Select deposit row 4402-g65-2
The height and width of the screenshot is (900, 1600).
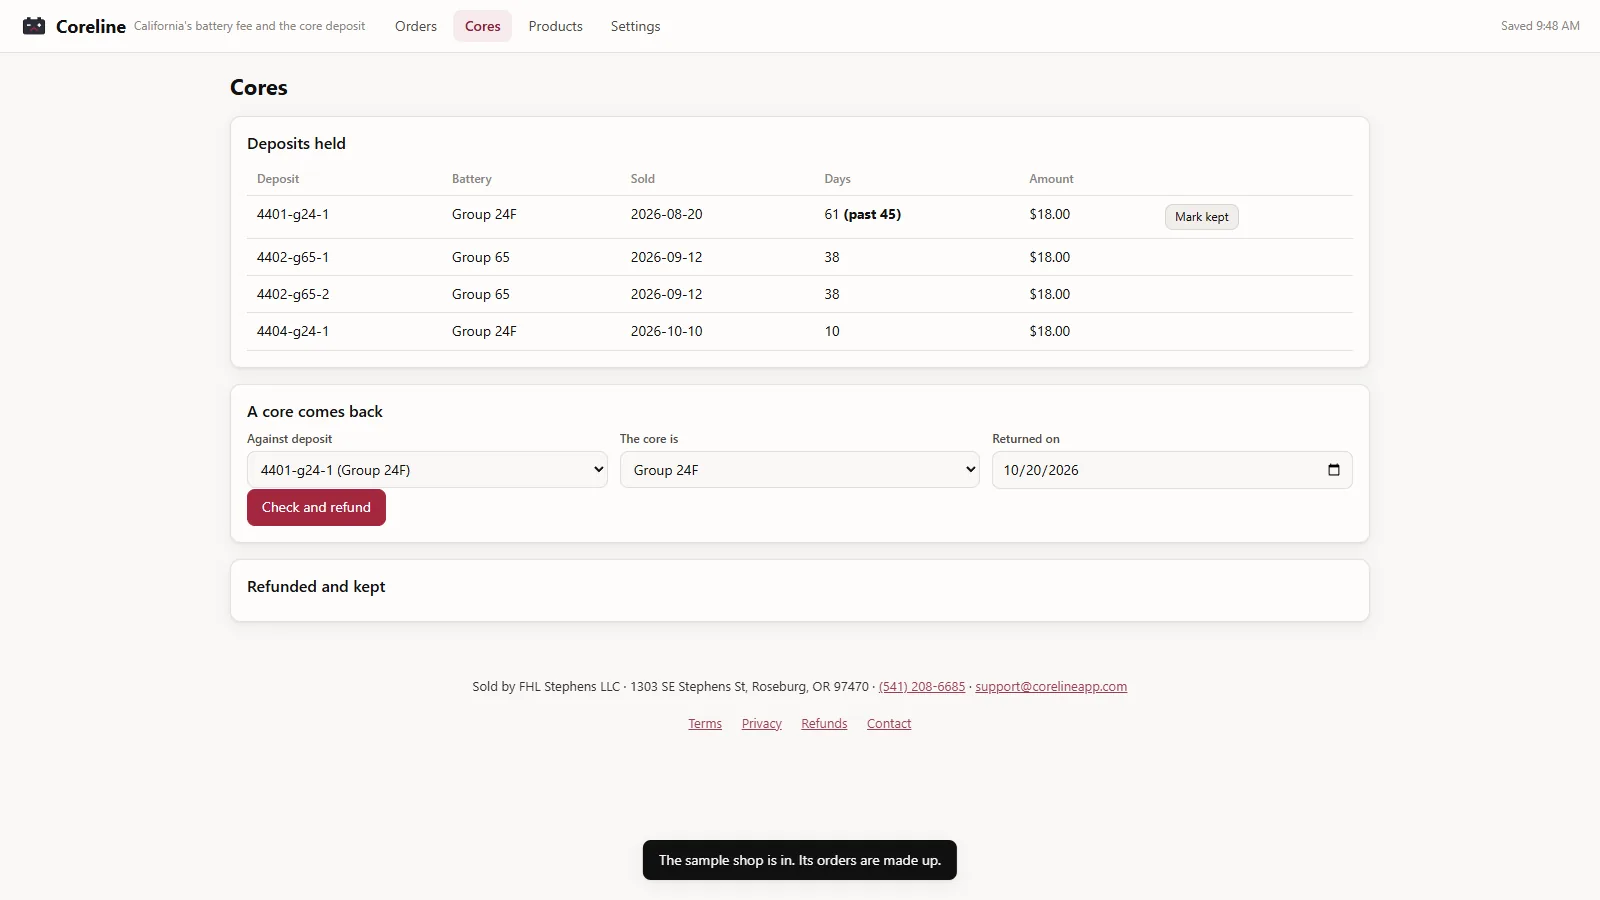(x=800, y=294)
